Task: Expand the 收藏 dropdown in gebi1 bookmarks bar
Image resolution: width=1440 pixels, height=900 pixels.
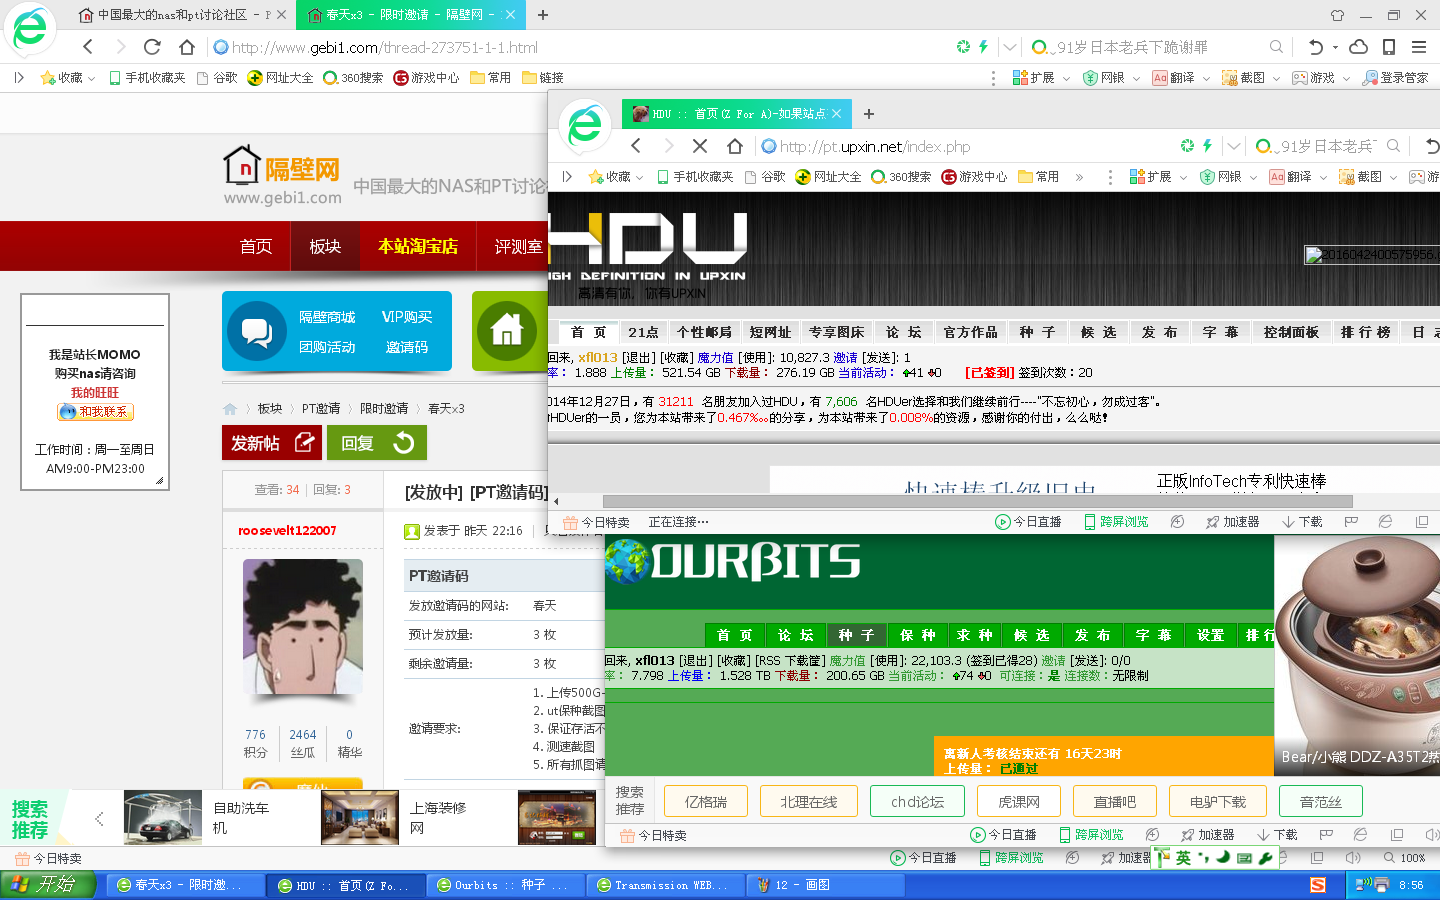Action: [92, 78]
